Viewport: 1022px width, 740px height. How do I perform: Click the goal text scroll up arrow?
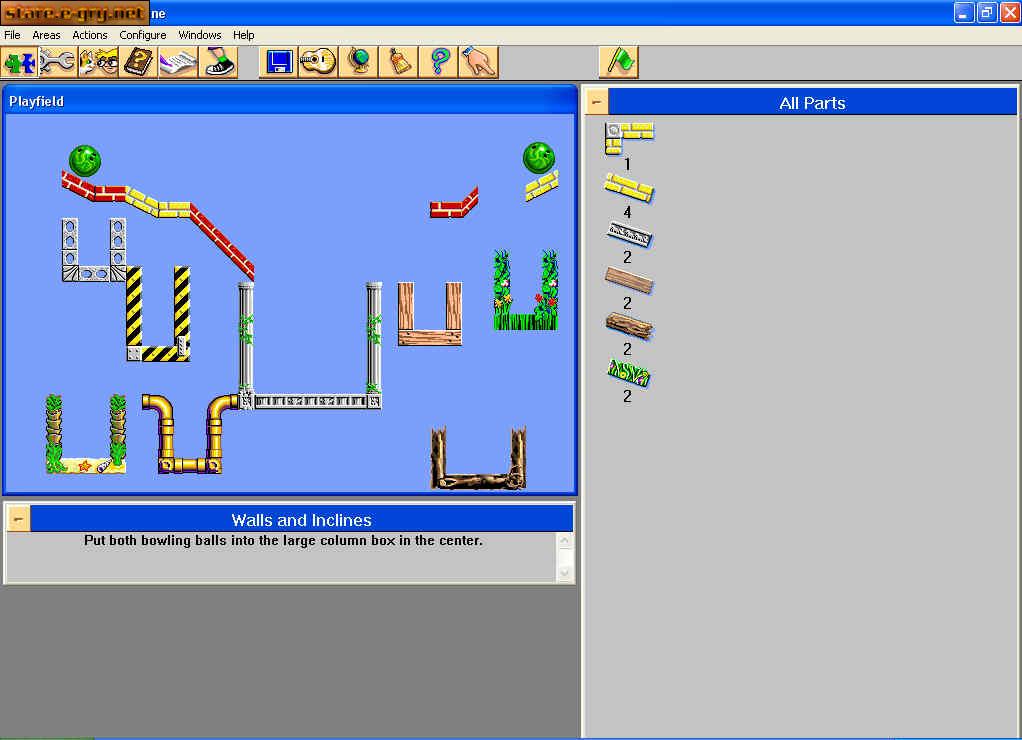pyautogui.click(x=564, y=541)
